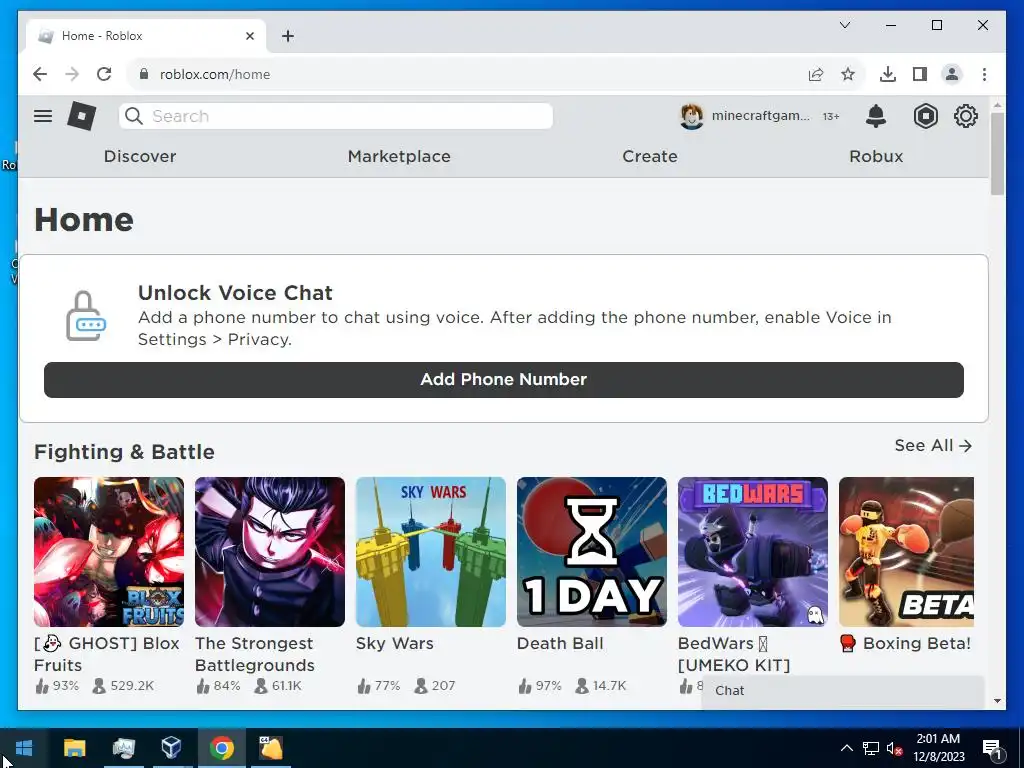1024x768 pixels.
Task: Open Chrome three-dot menu
Action: (x=984, y=74)
